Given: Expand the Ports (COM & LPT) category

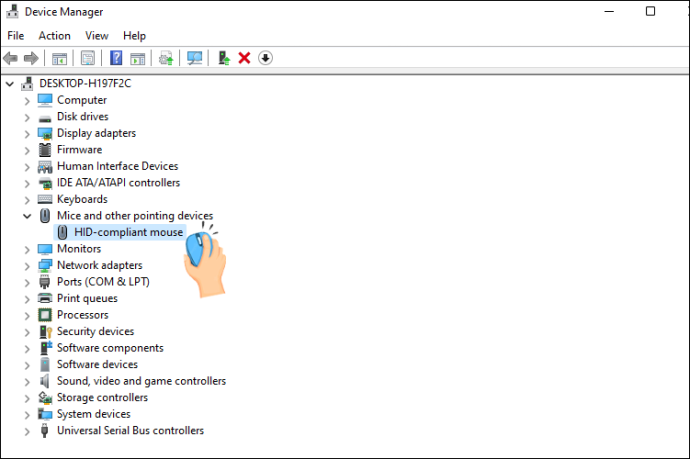Looking at the screenshot, I should click(x=27, y=283).
